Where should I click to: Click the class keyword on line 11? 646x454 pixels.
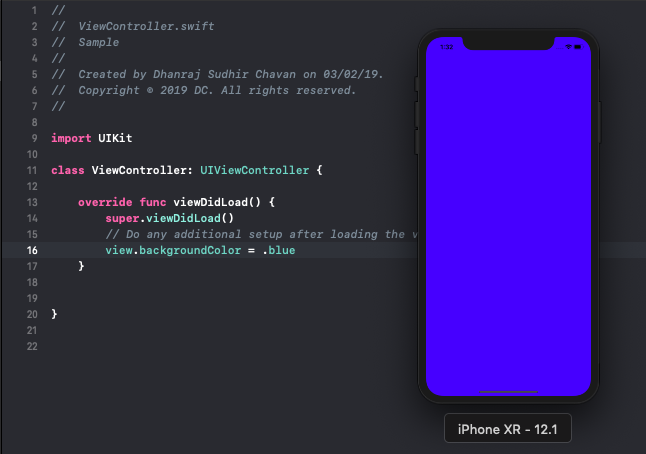[68, 171]
